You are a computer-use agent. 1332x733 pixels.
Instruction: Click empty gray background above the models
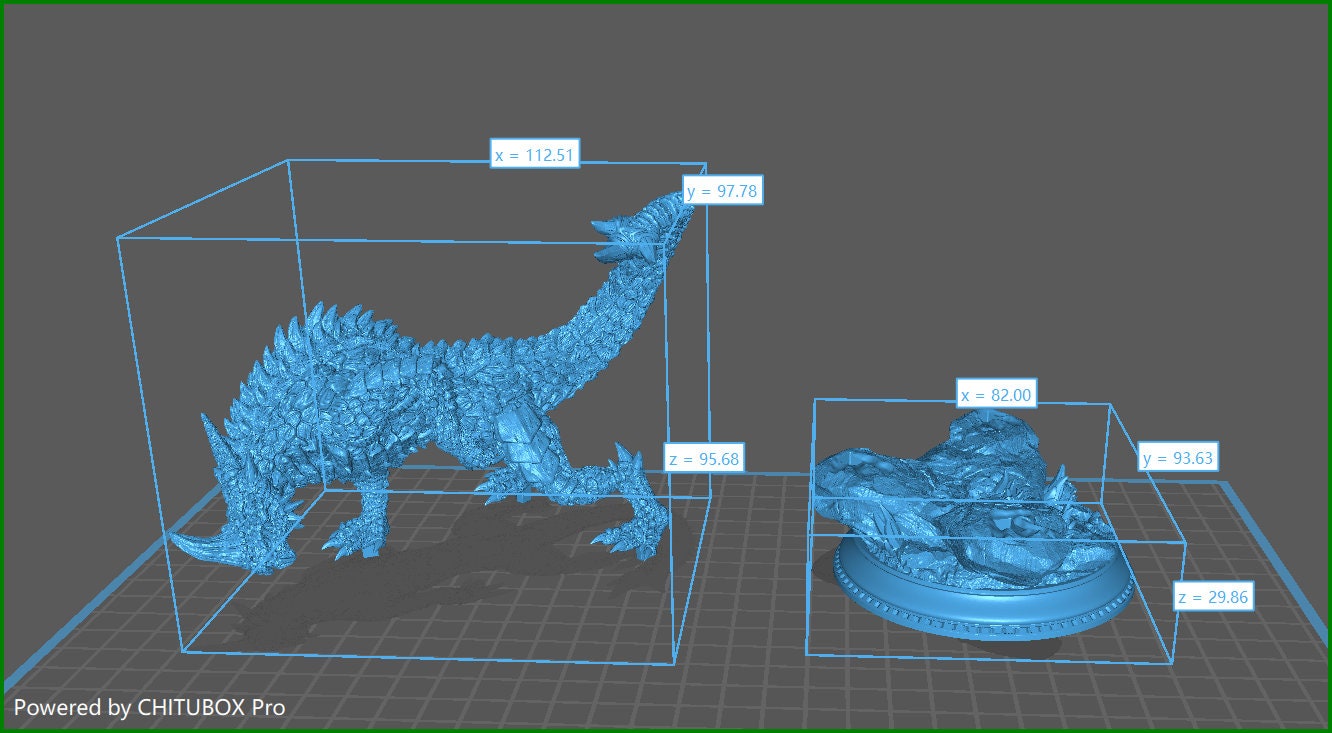[x=900, y=150]
